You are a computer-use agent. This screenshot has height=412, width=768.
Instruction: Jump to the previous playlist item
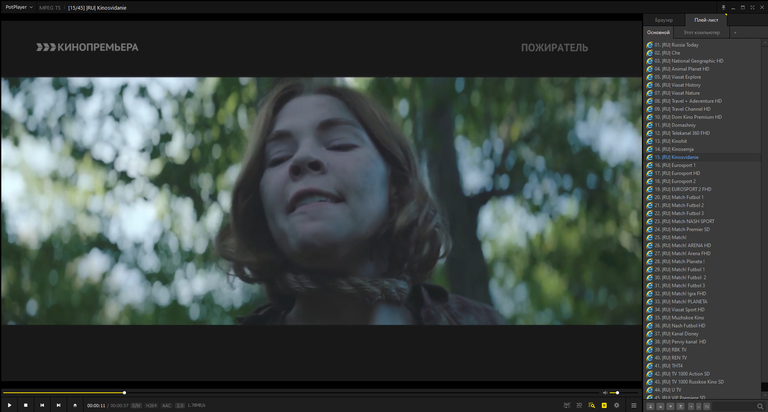pyautogui.click(x=42, y=405)
